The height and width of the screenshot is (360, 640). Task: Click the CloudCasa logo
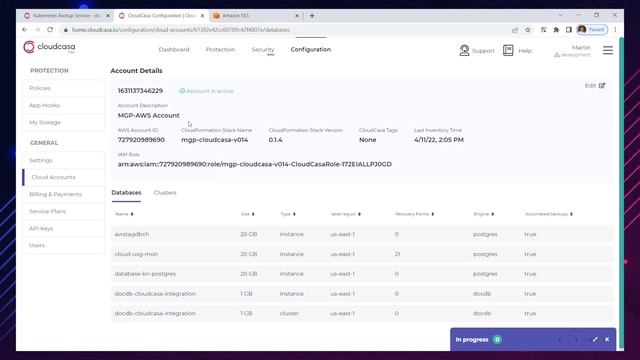coord(49,47)
